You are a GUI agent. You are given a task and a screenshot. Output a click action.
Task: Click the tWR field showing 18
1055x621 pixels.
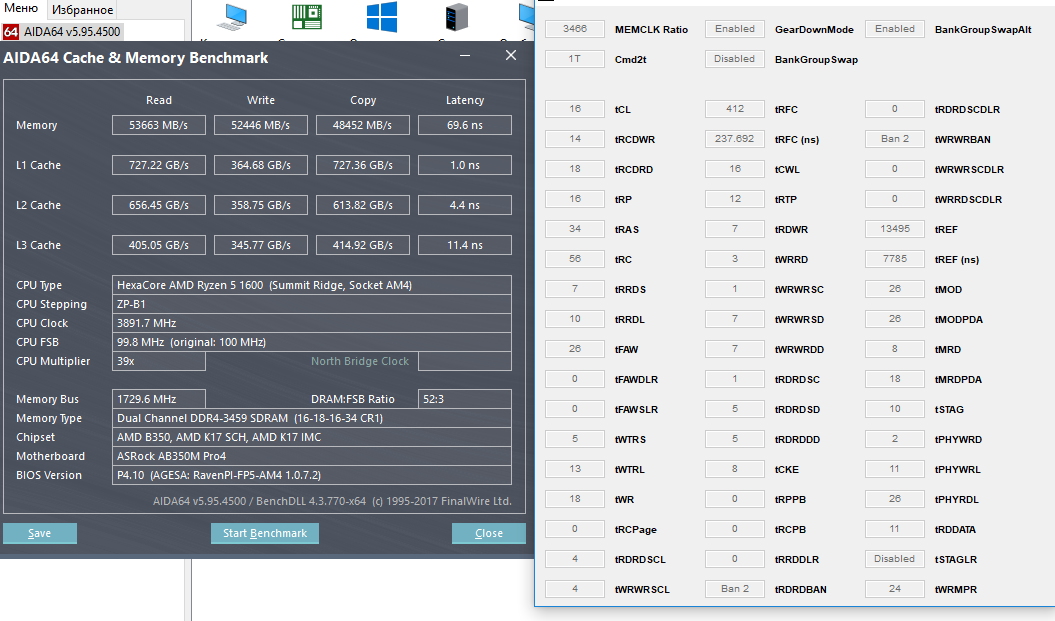point(575,499)
